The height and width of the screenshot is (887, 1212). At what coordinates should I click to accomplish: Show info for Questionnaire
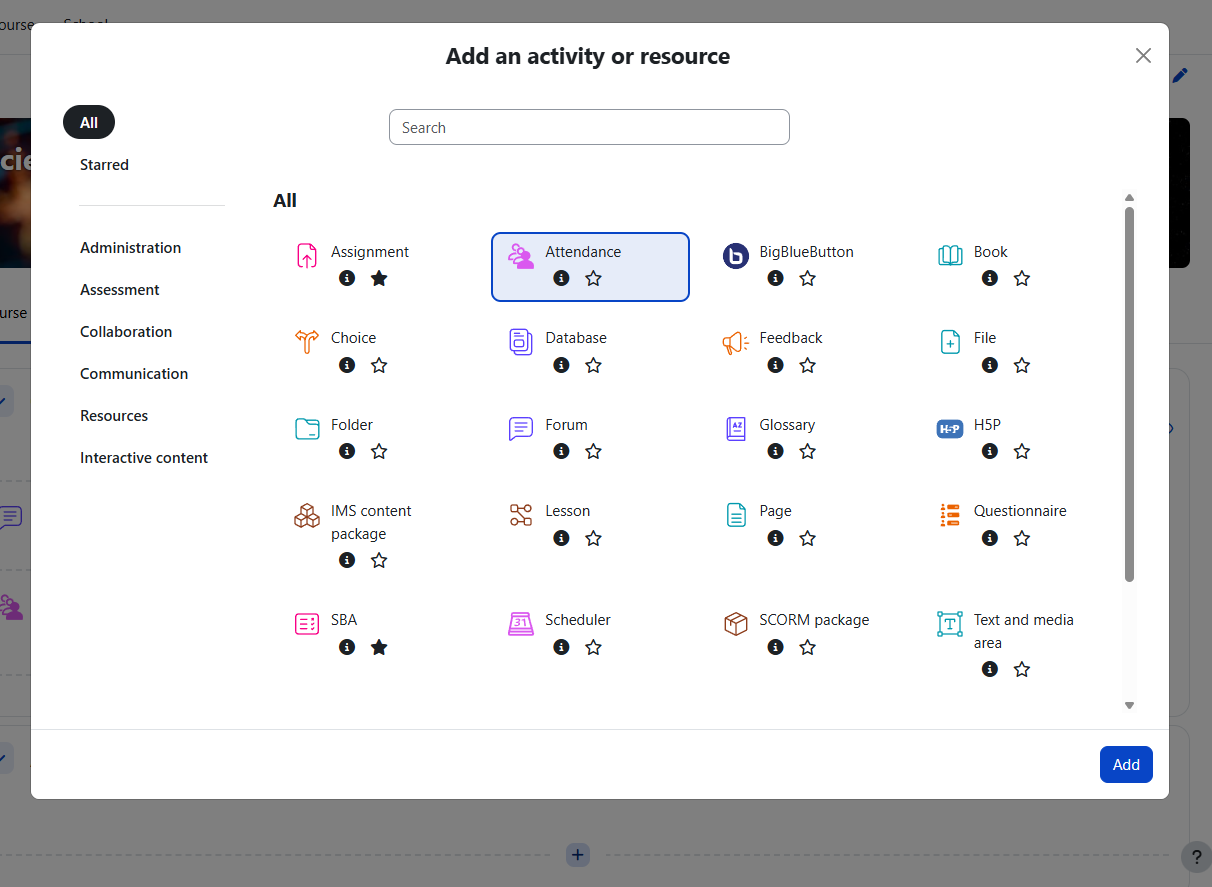click(x=990, y=538)
